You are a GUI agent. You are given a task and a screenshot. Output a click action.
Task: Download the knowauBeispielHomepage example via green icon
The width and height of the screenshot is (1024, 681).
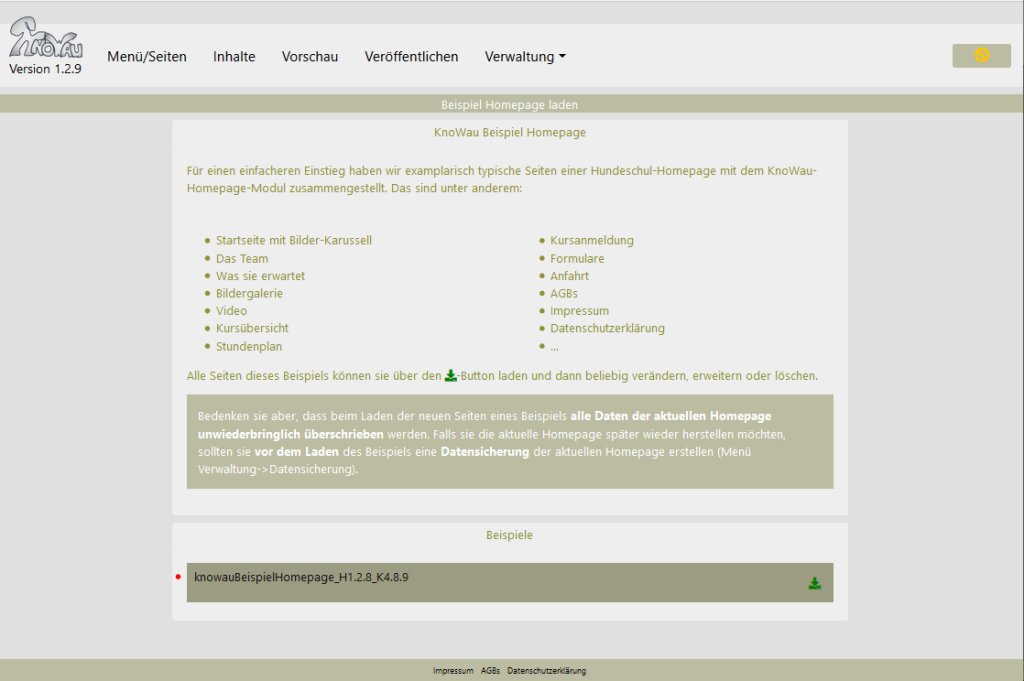coord(814,583)
